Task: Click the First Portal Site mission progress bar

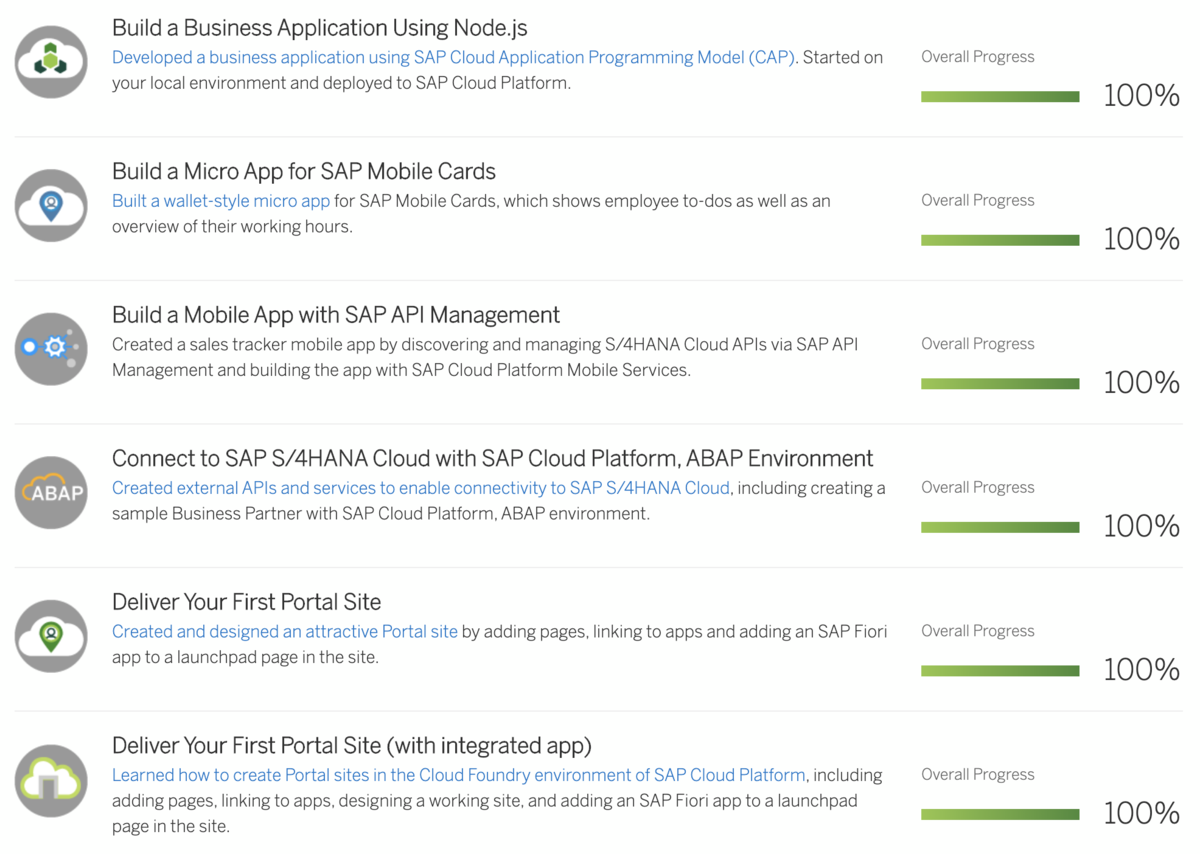Action: click(1000, 671)
